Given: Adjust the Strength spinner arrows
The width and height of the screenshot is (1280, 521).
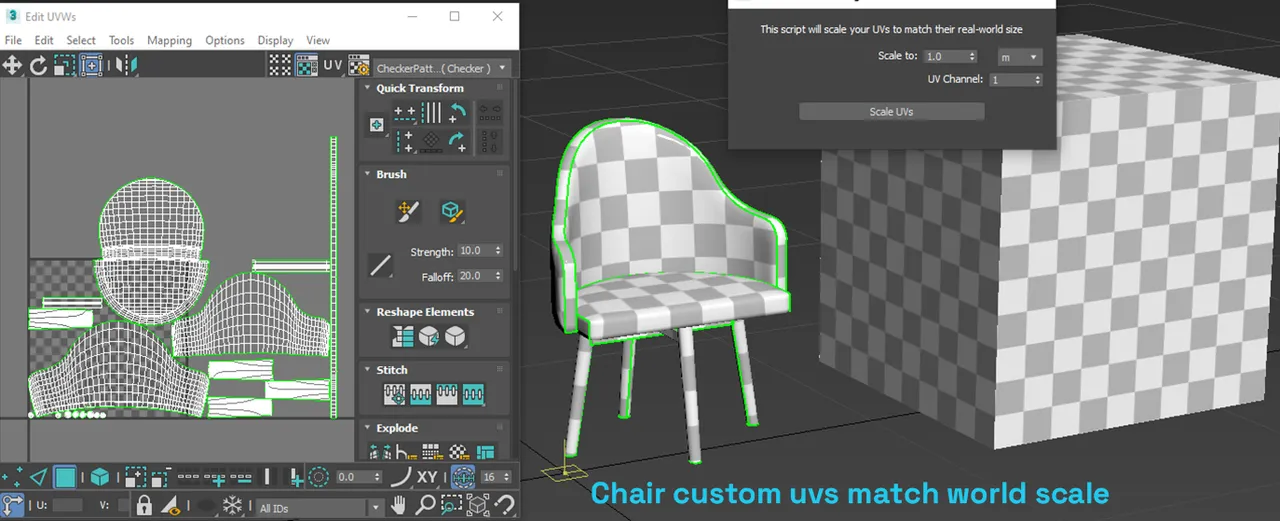Looking at the screenshot, I should [x=498, y=251].
